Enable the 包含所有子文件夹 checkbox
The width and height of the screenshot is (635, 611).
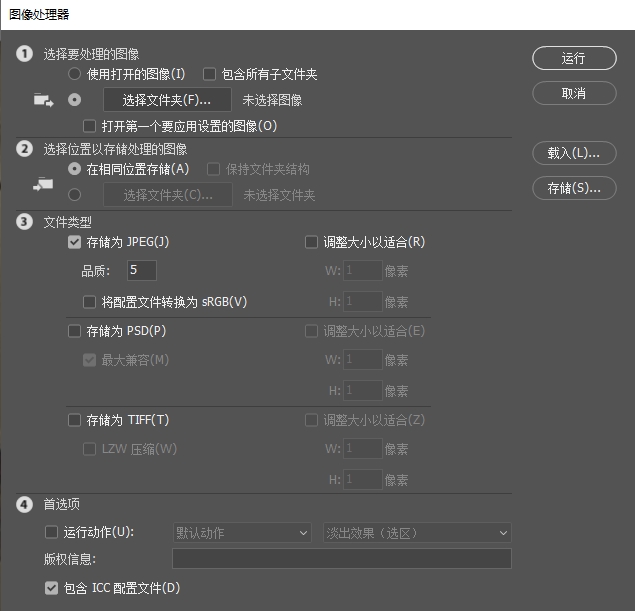tap(210, 74)
